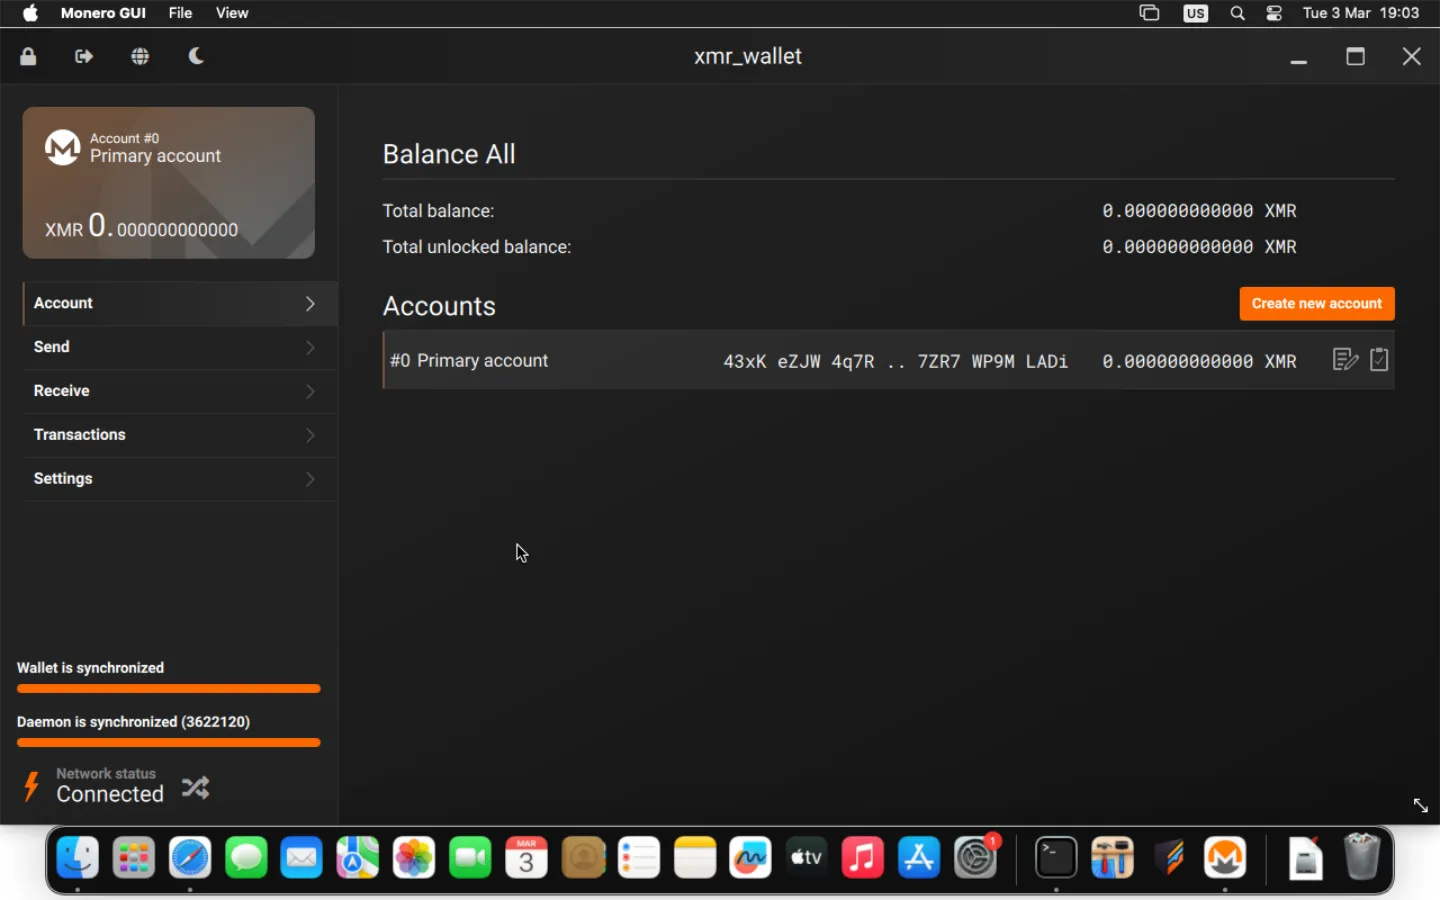
Task: Open Apple TV from the Dock
Action: point(807,858)
